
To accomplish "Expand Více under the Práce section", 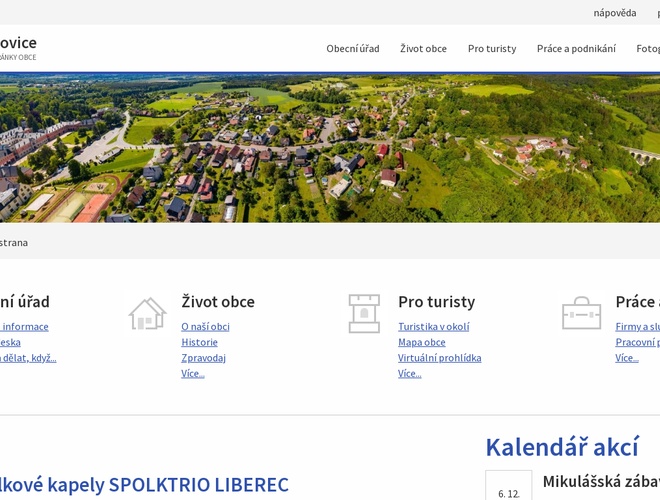I will point(626,358).
